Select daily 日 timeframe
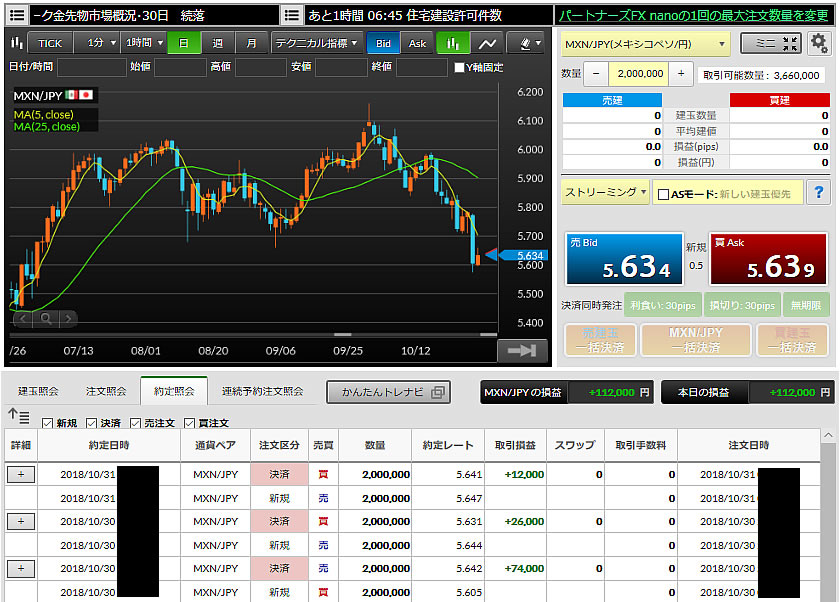840x602 pixels. [x=184, y=43]
